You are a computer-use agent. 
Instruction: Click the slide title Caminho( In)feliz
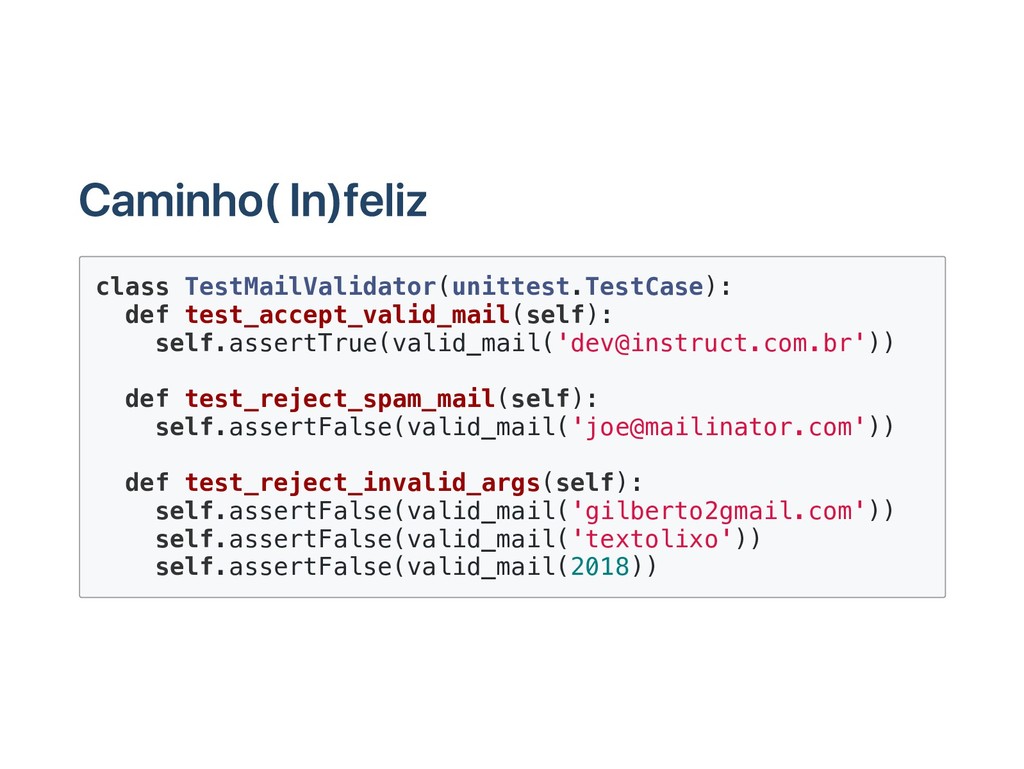click(253, 200)
